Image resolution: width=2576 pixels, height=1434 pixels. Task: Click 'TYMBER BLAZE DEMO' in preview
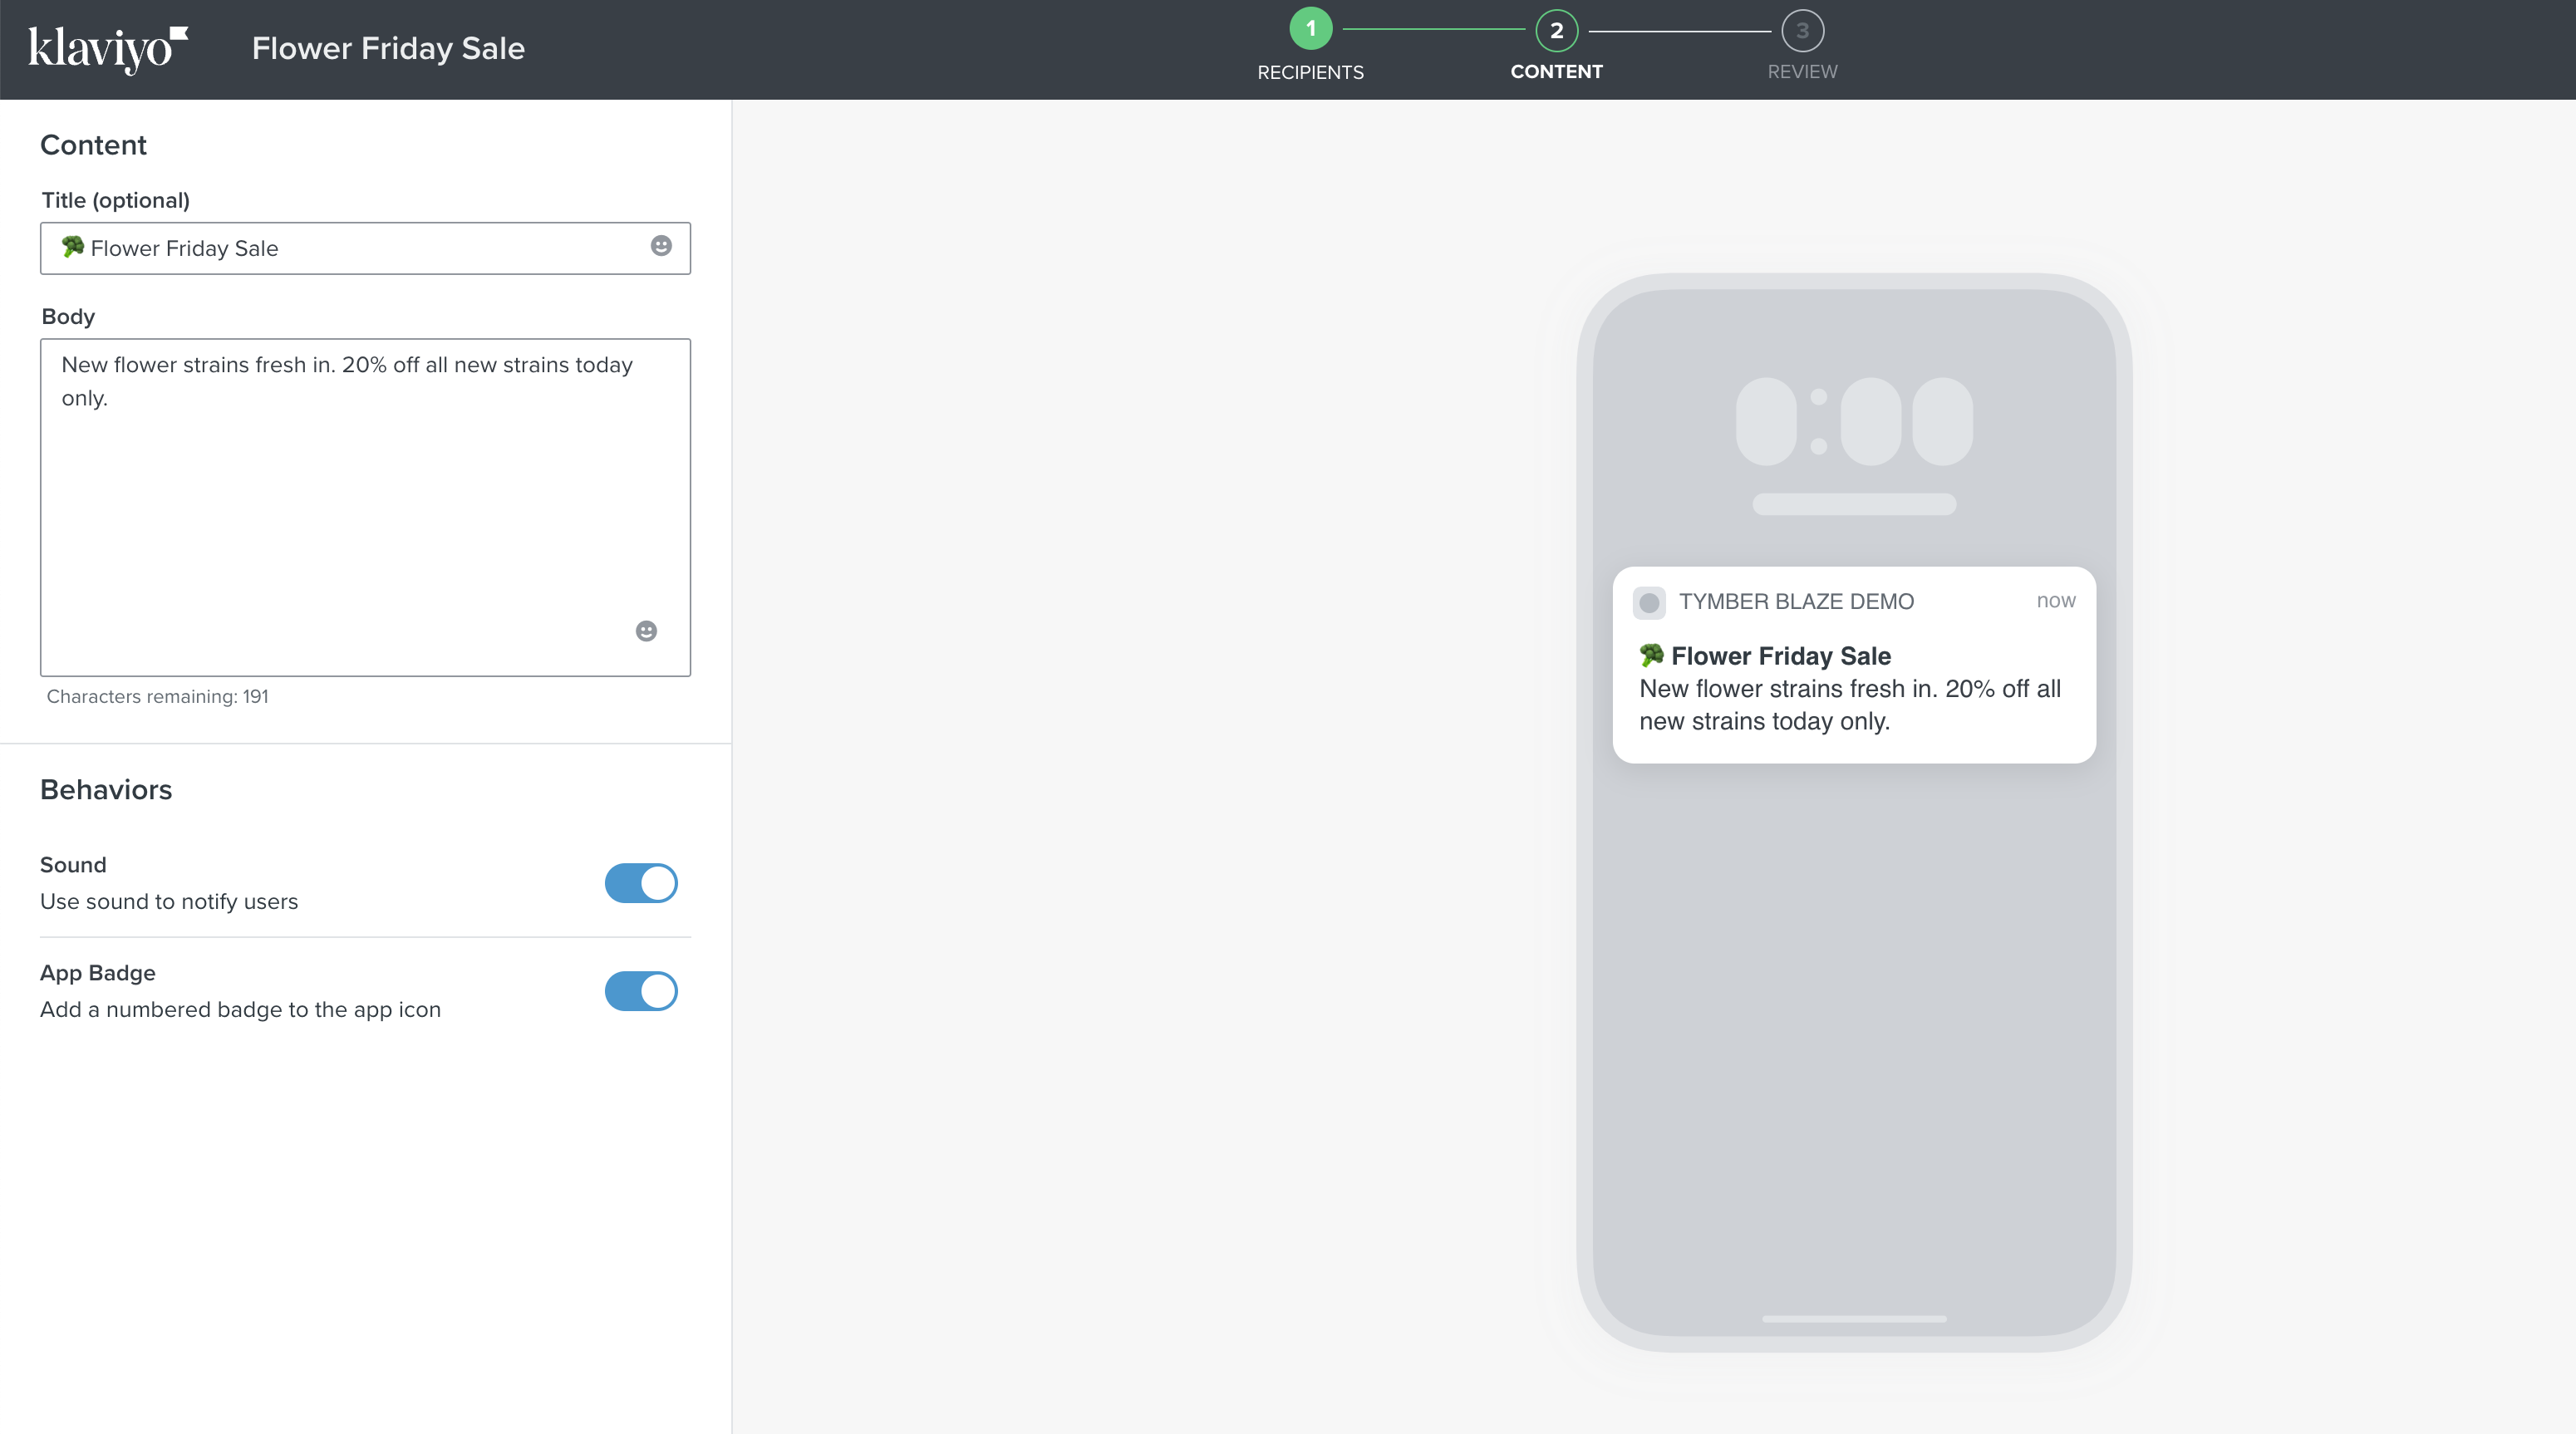(1796, 601)
